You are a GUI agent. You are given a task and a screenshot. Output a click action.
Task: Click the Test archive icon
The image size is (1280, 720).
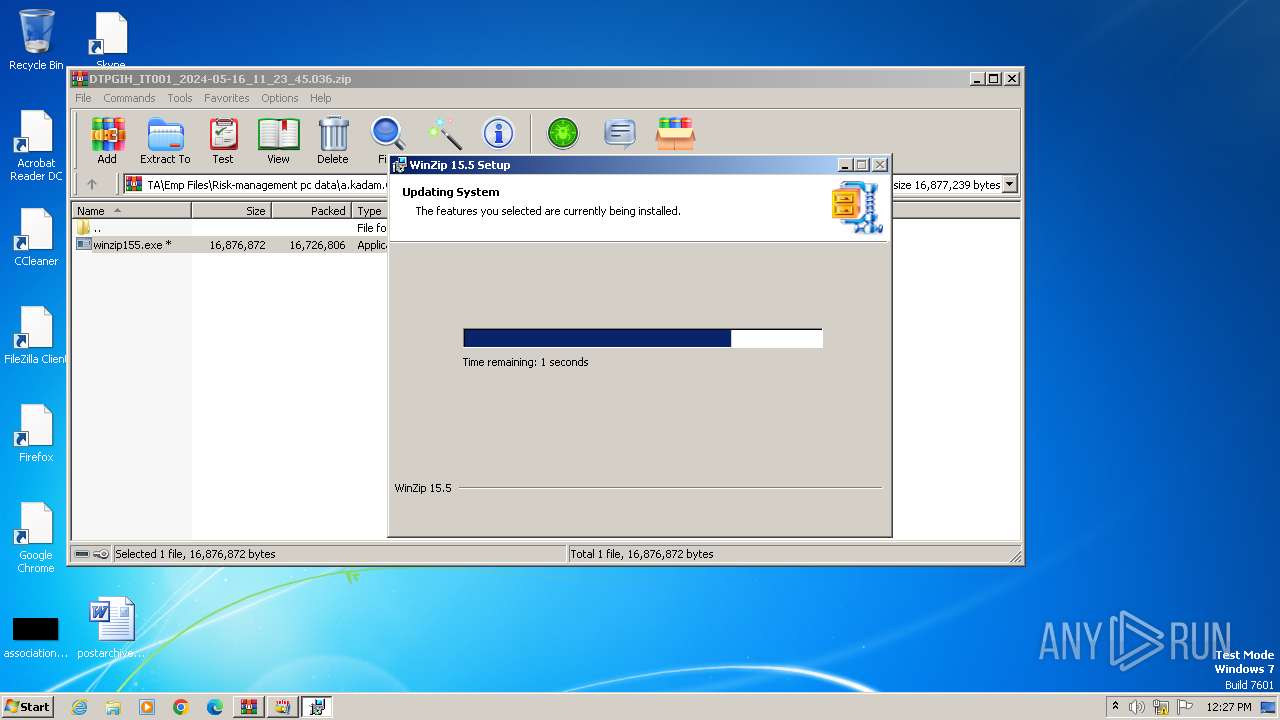click(223, 141)
